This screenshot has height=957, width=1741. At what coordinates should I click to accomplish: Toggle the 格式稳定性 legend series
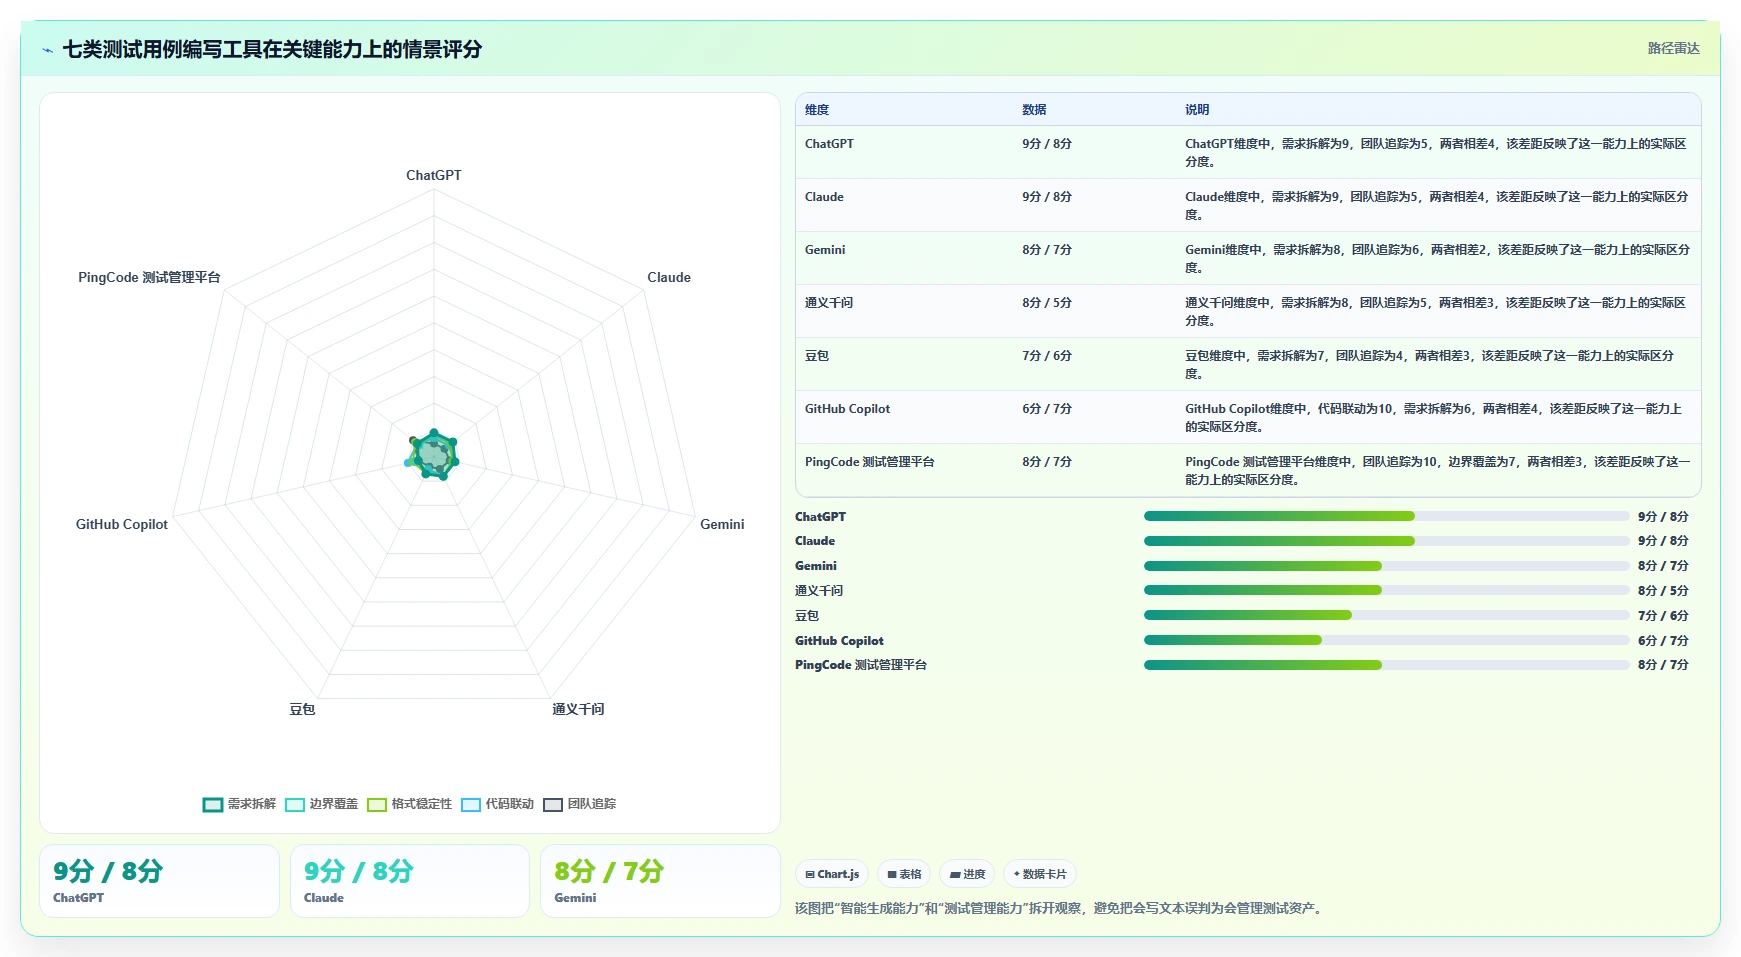point(409,804)
